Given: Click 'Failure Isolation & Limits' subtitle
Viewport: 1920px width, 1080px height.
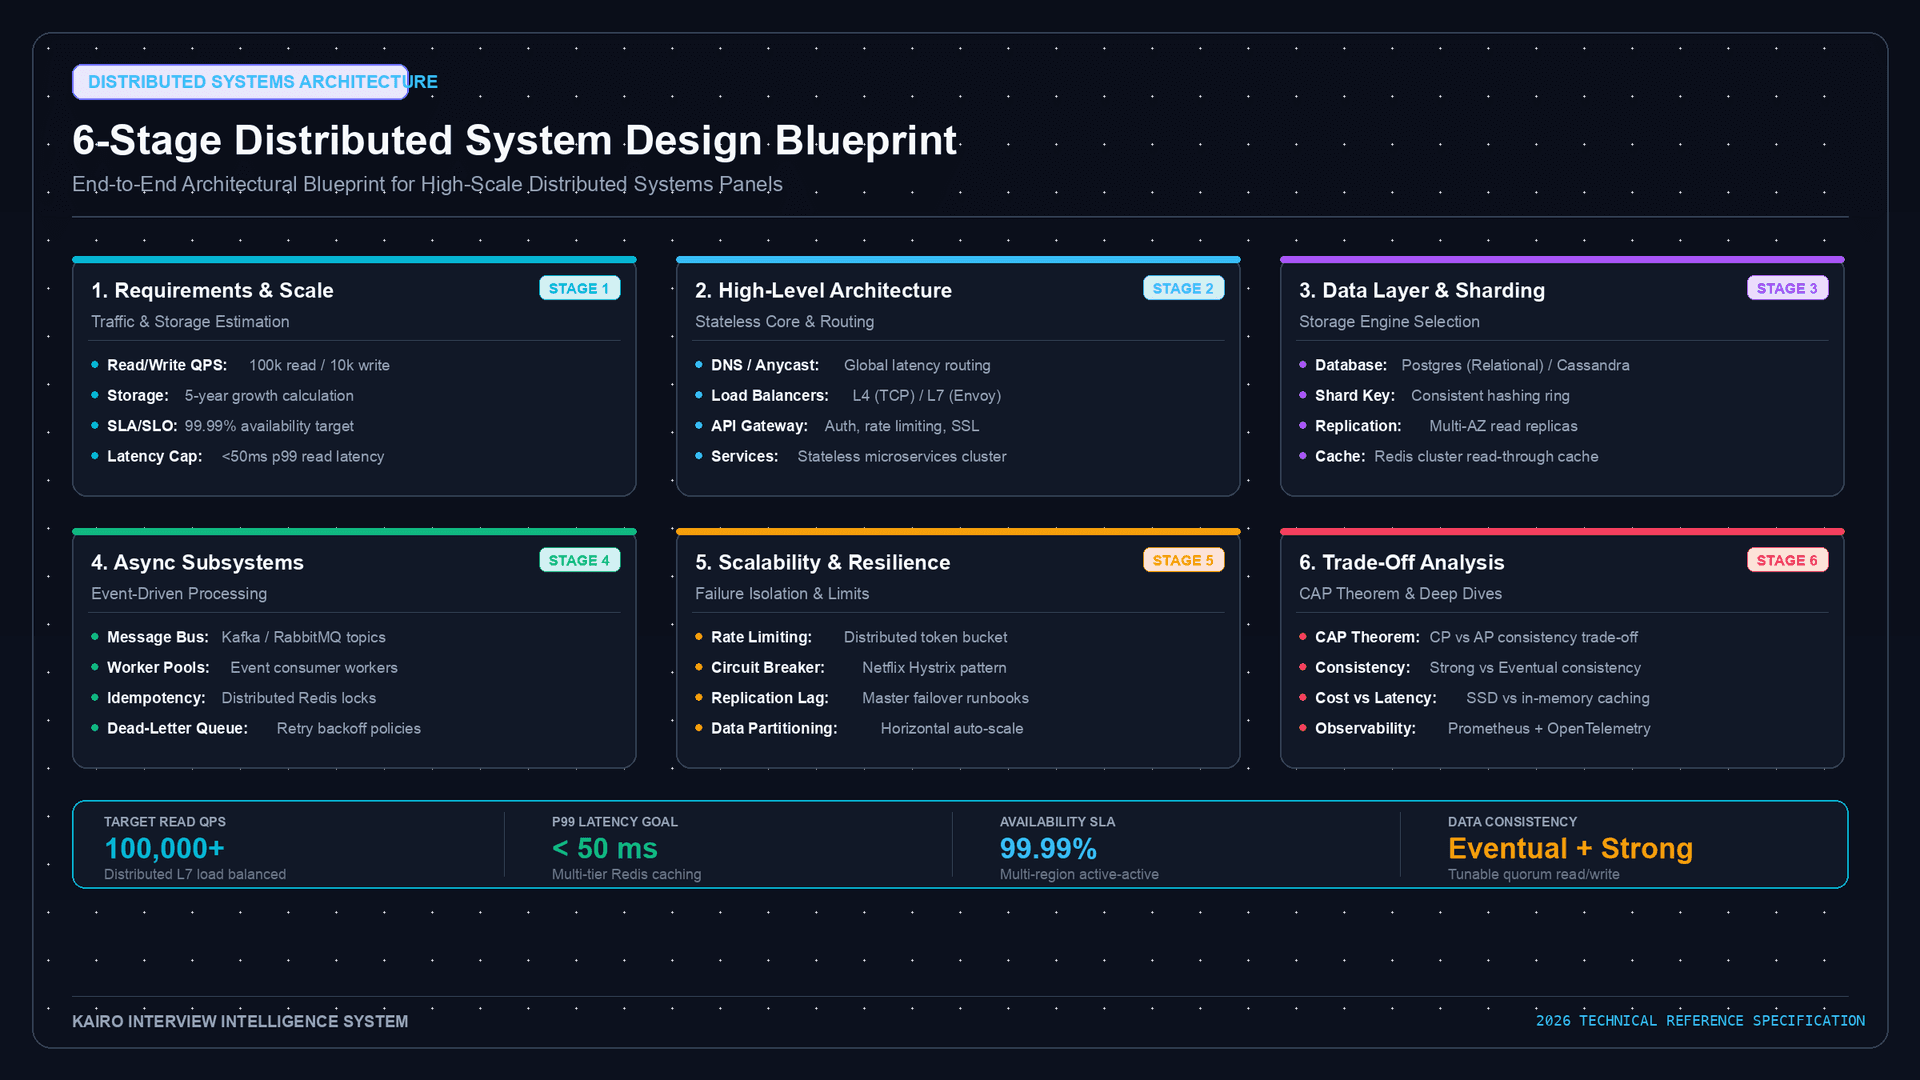Looking at the screenshot, I should click(x=782, y=594).
